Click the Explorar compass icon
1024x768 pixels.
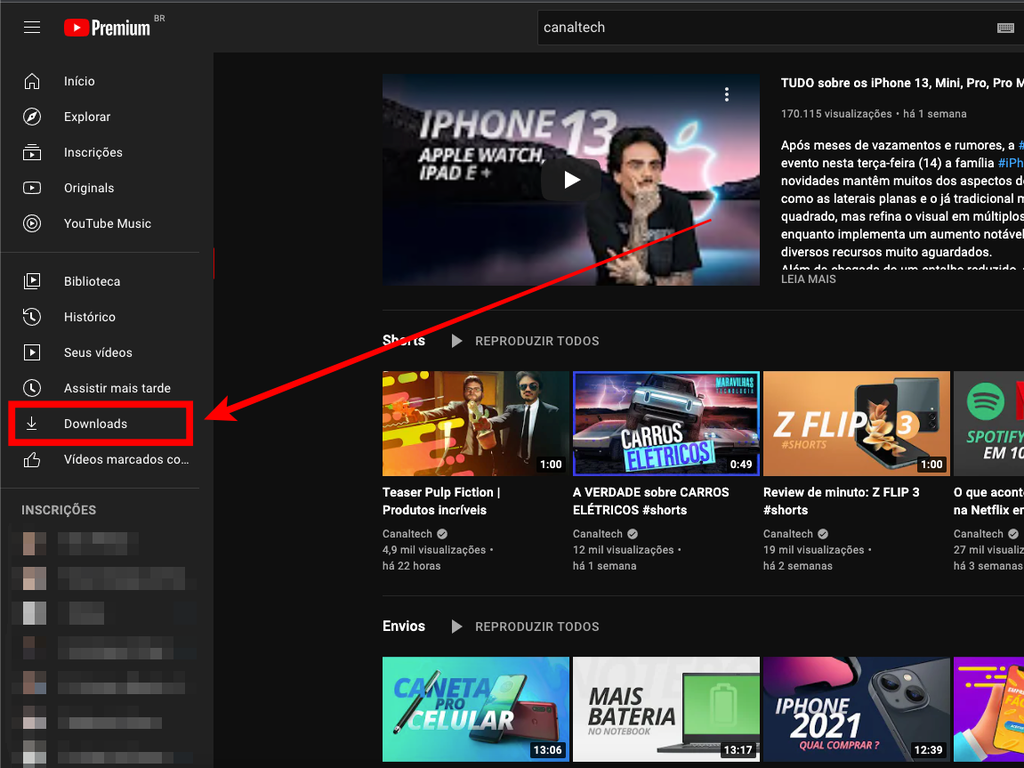point(32,117)
